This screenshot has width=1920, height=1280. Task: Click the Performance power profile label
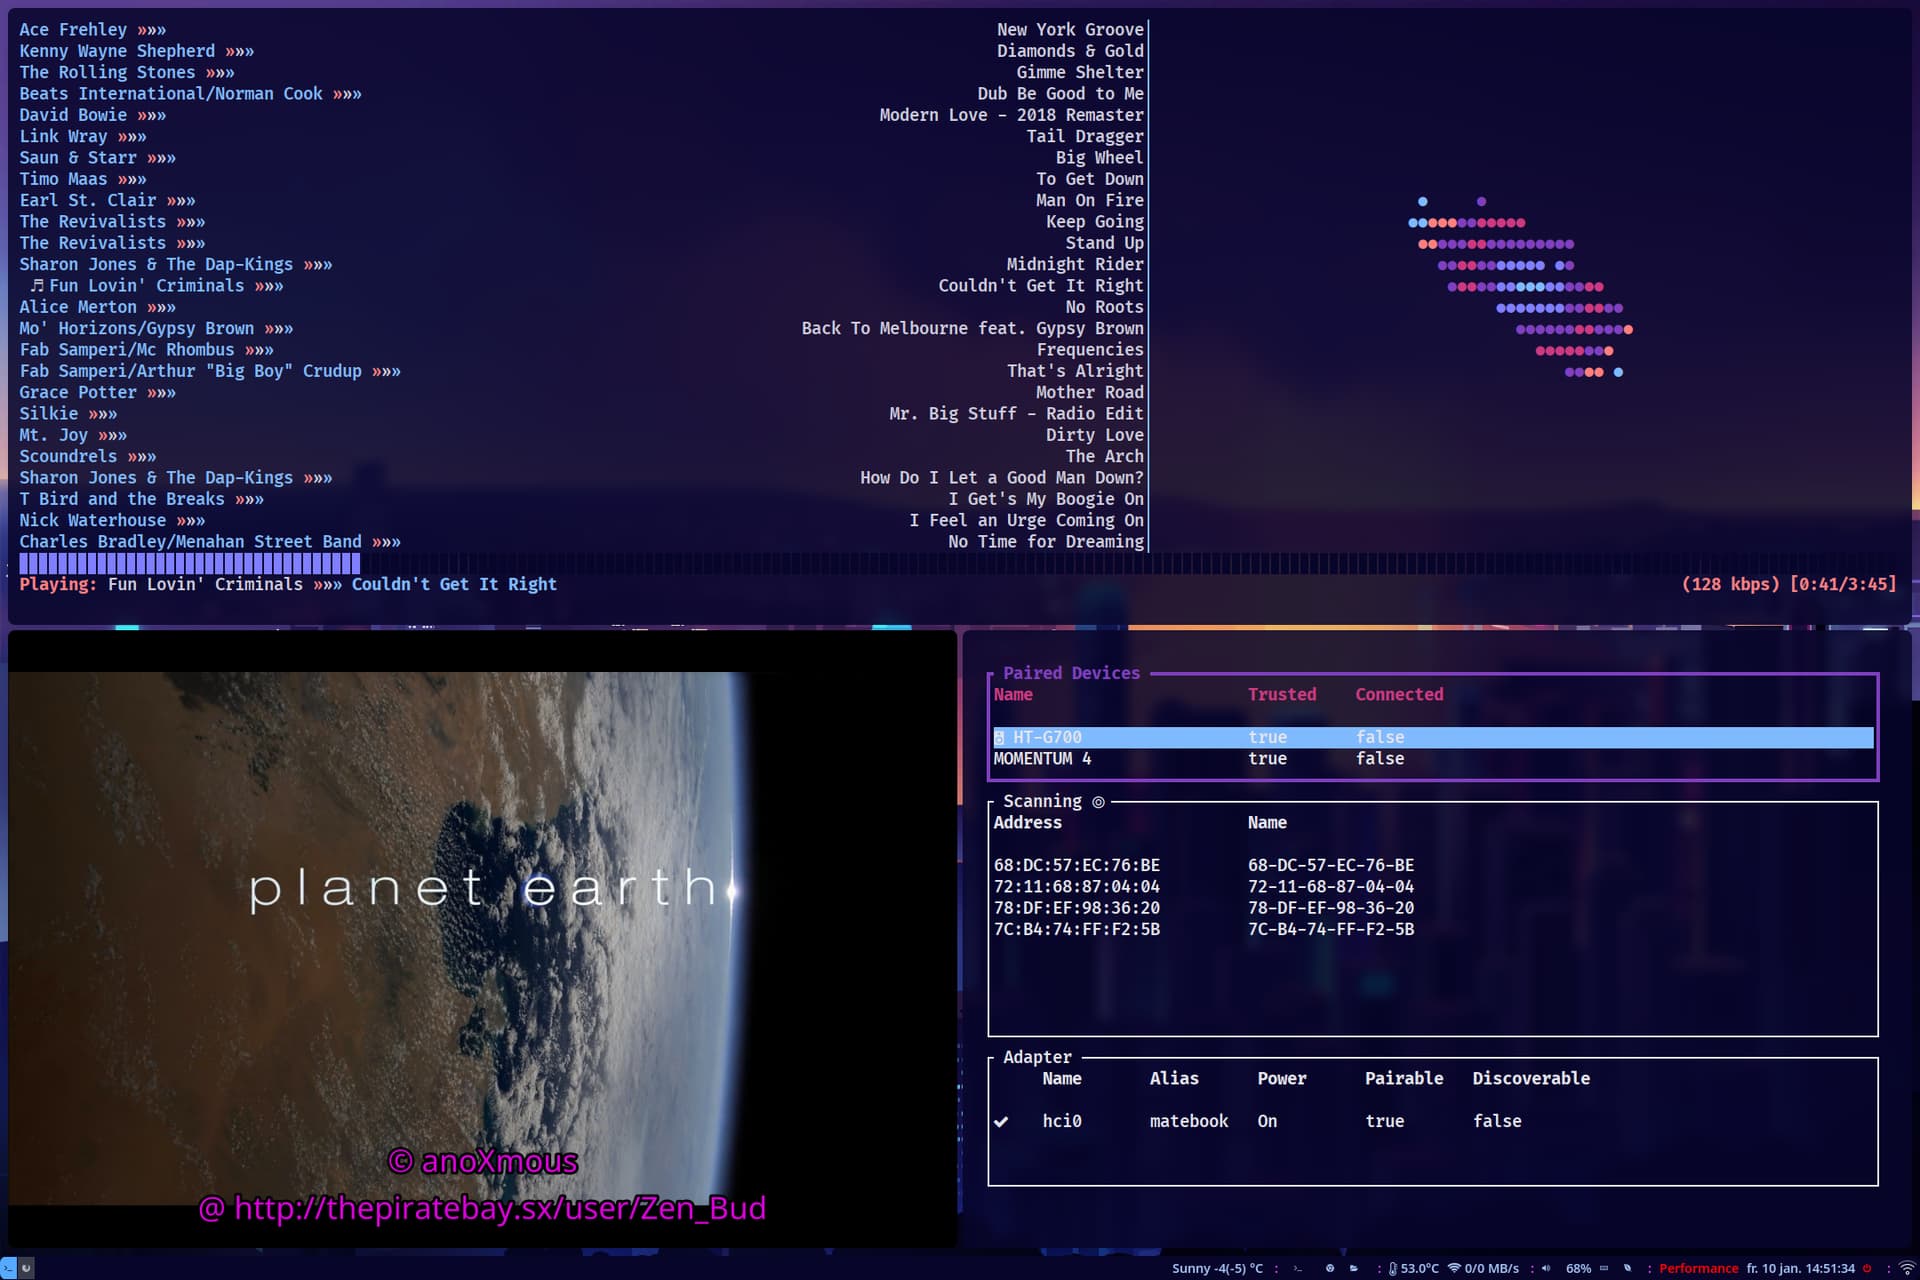coord(1698,1268)
